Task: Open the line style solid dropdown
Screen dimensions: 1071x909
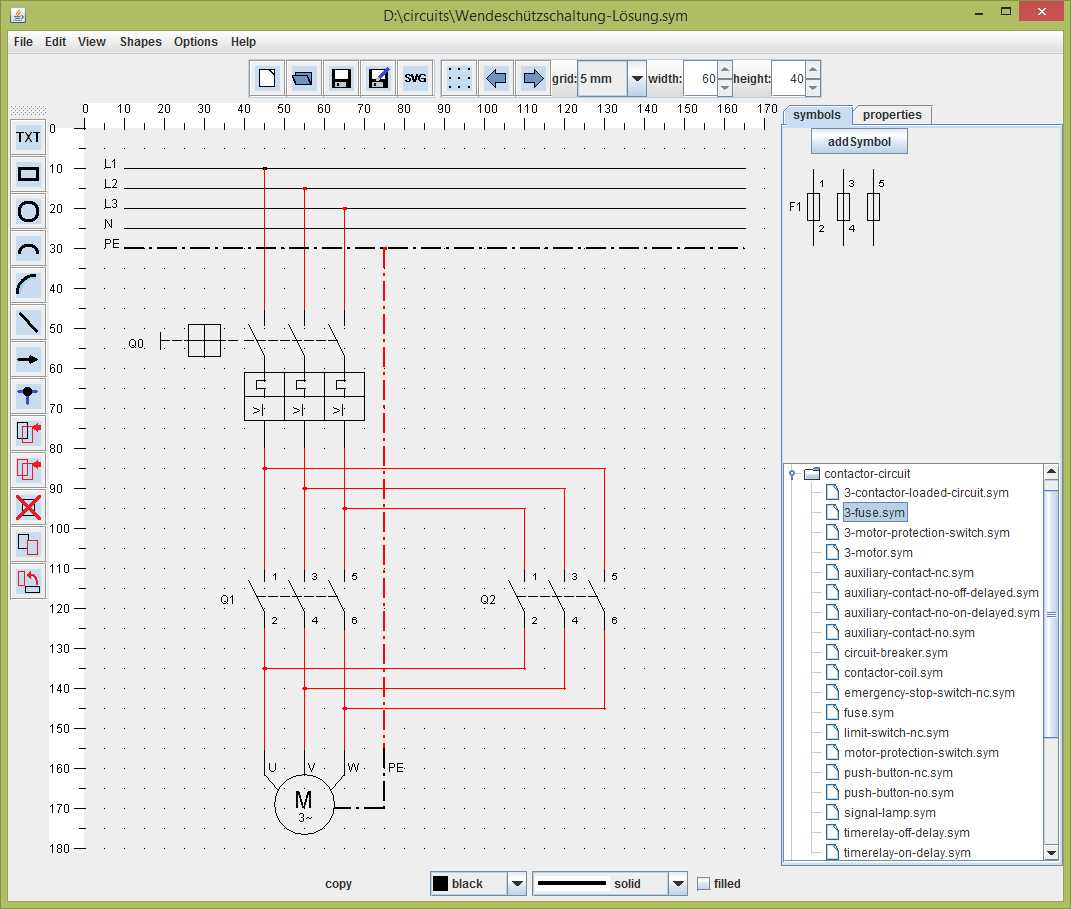Action: (x=678, y=883)
